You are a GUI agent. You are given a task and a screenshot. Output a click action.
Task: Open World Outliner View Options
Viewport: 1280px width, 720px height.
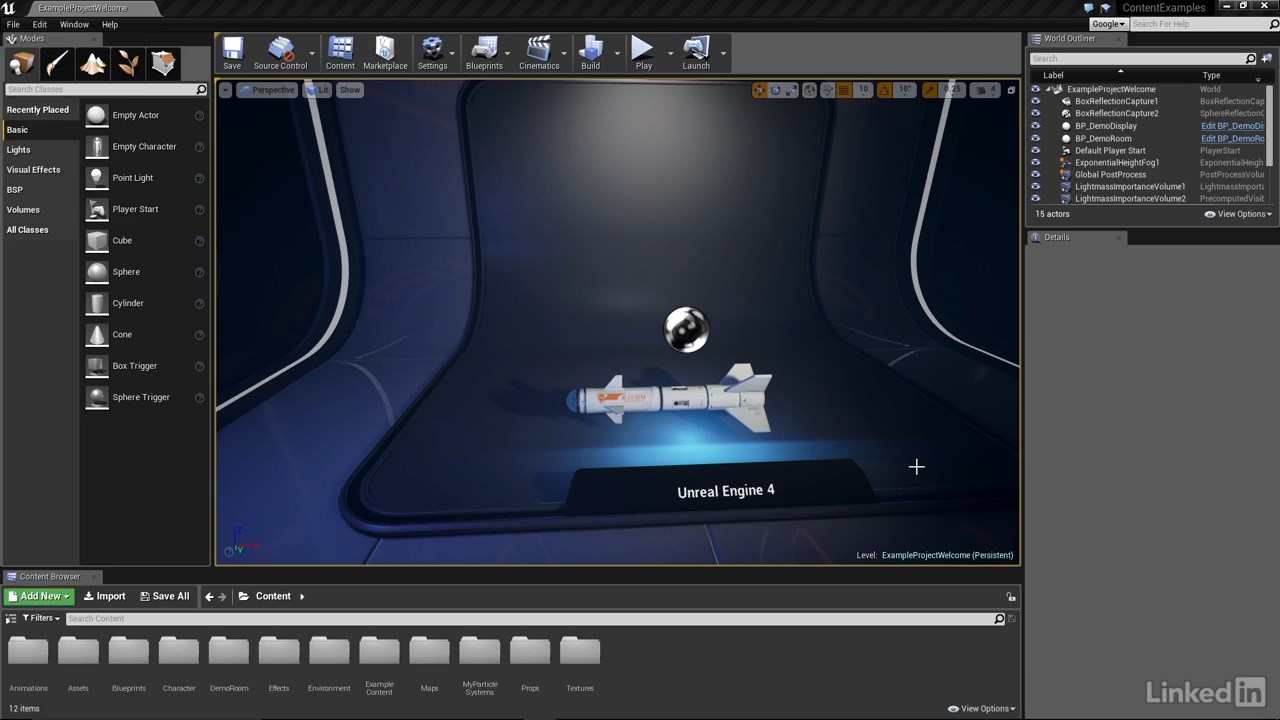click(x=1238, y=214)
